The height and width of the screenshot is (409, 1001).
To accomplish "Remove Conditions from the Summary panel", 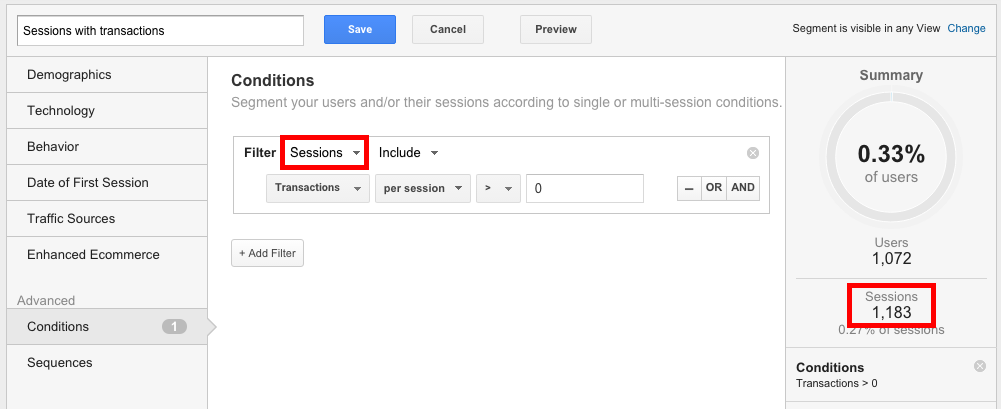I will 979,366.
